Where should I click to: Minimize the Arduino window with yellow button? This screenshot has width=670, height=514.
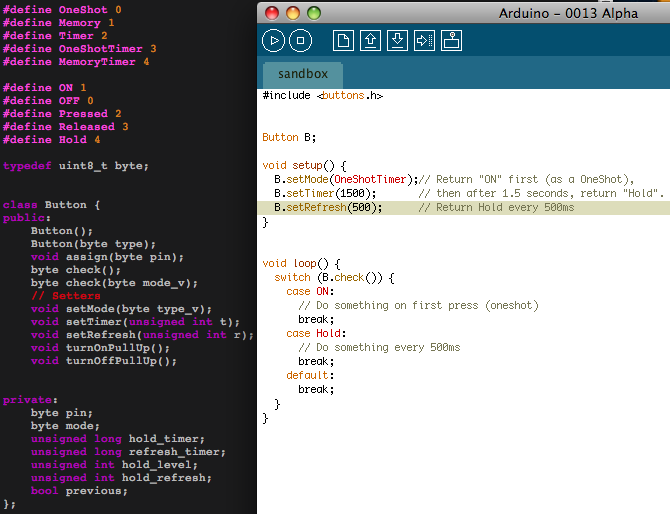[293, 13]
